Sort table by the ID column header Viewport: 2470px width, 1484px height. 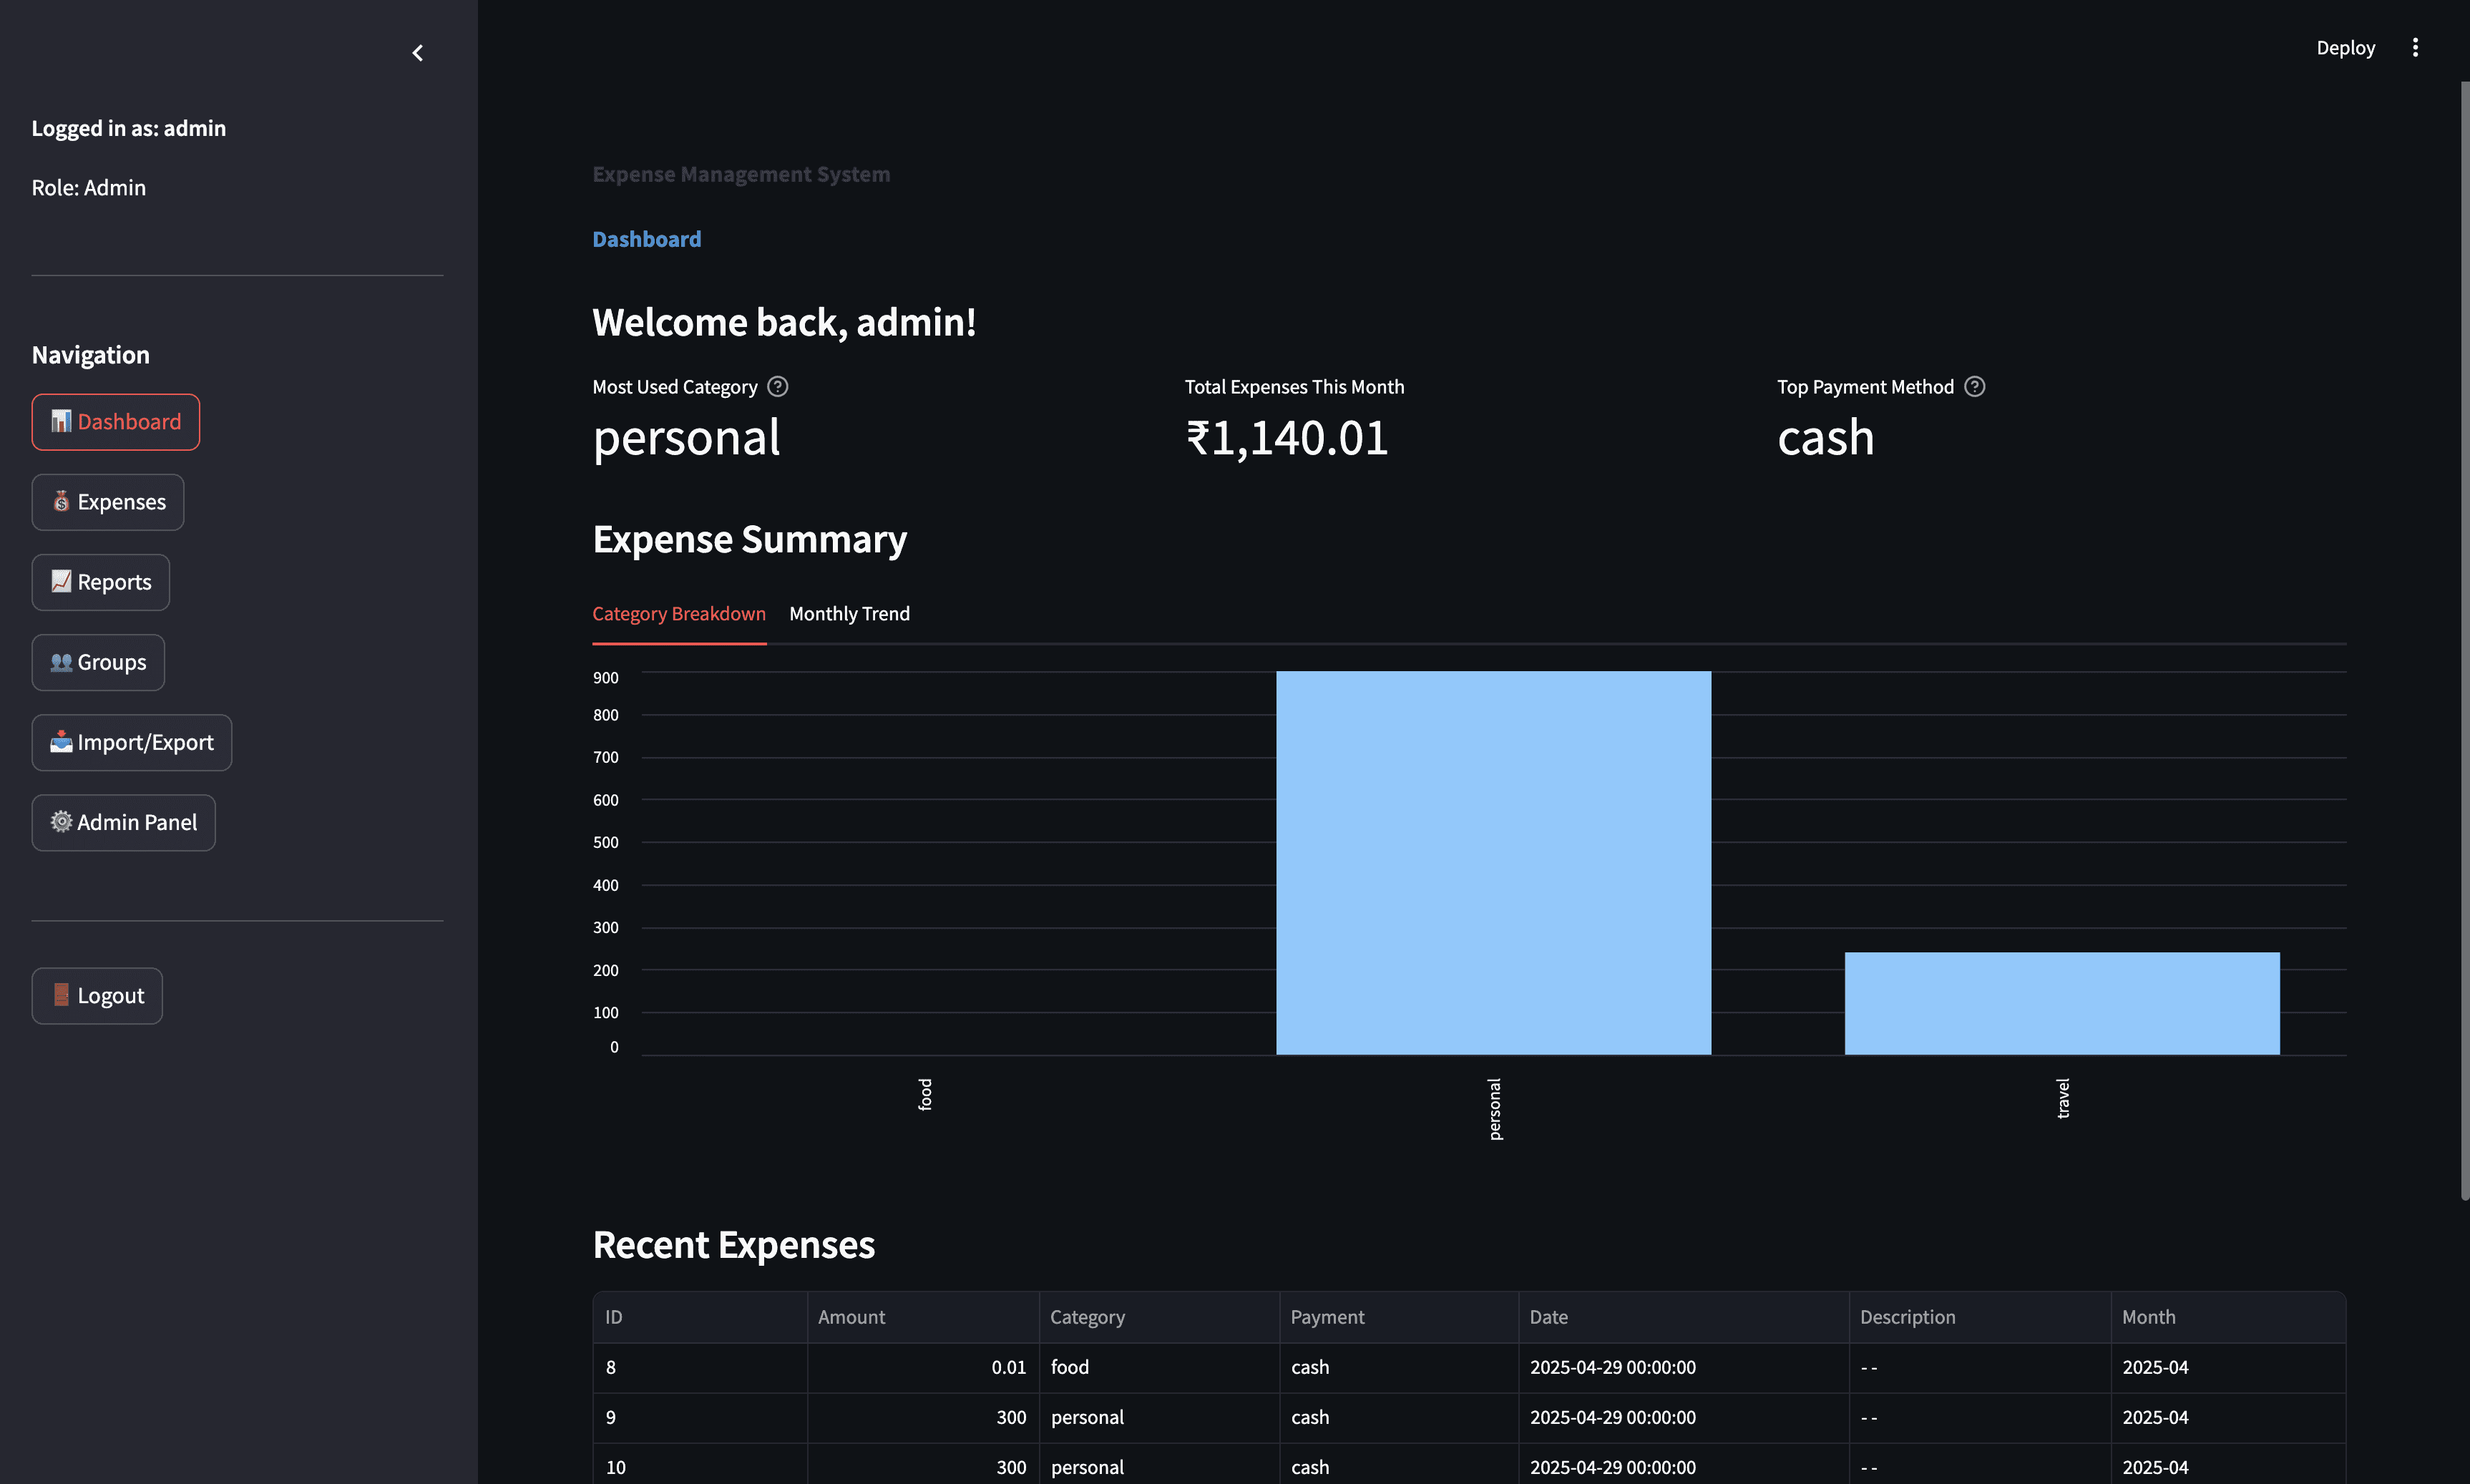(700, 1317)
